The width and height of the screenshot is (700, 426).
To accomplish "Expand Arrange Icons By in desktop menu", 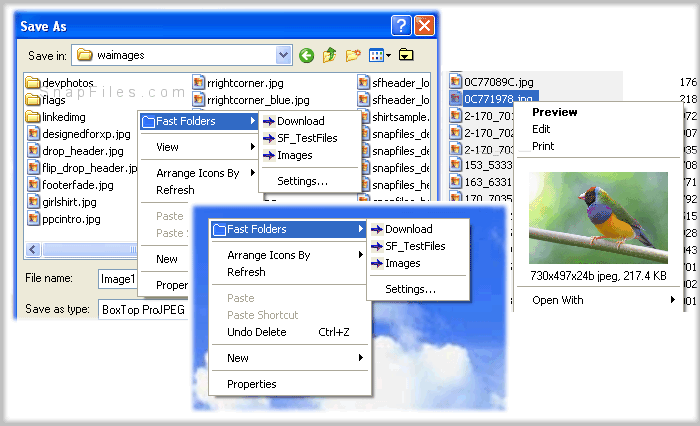I will 288,255.
